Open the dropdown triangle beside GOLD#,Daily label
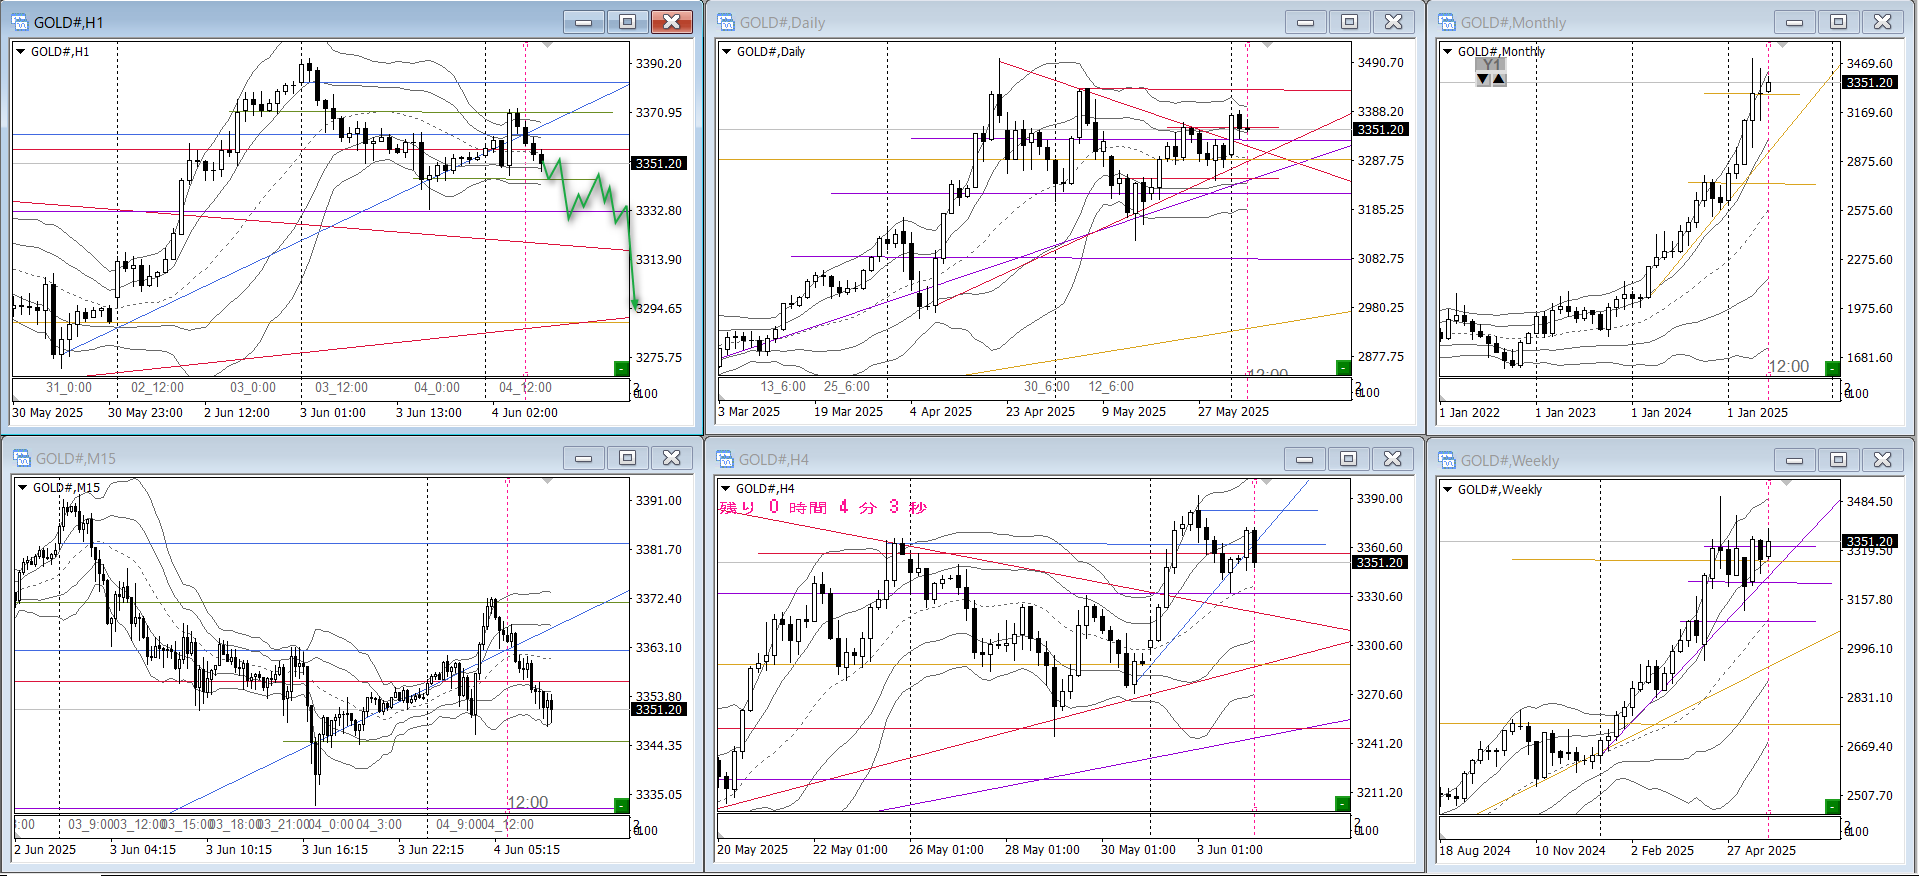The width and height of the screenshot is (1919, 876). click(726, 51)
